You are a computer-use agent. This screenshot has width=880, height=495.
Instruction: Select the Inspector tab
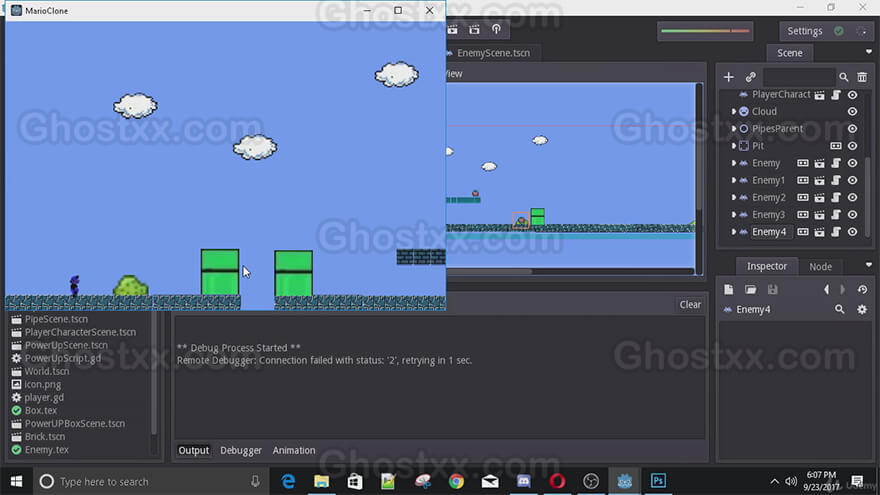(x=767, y=266)
